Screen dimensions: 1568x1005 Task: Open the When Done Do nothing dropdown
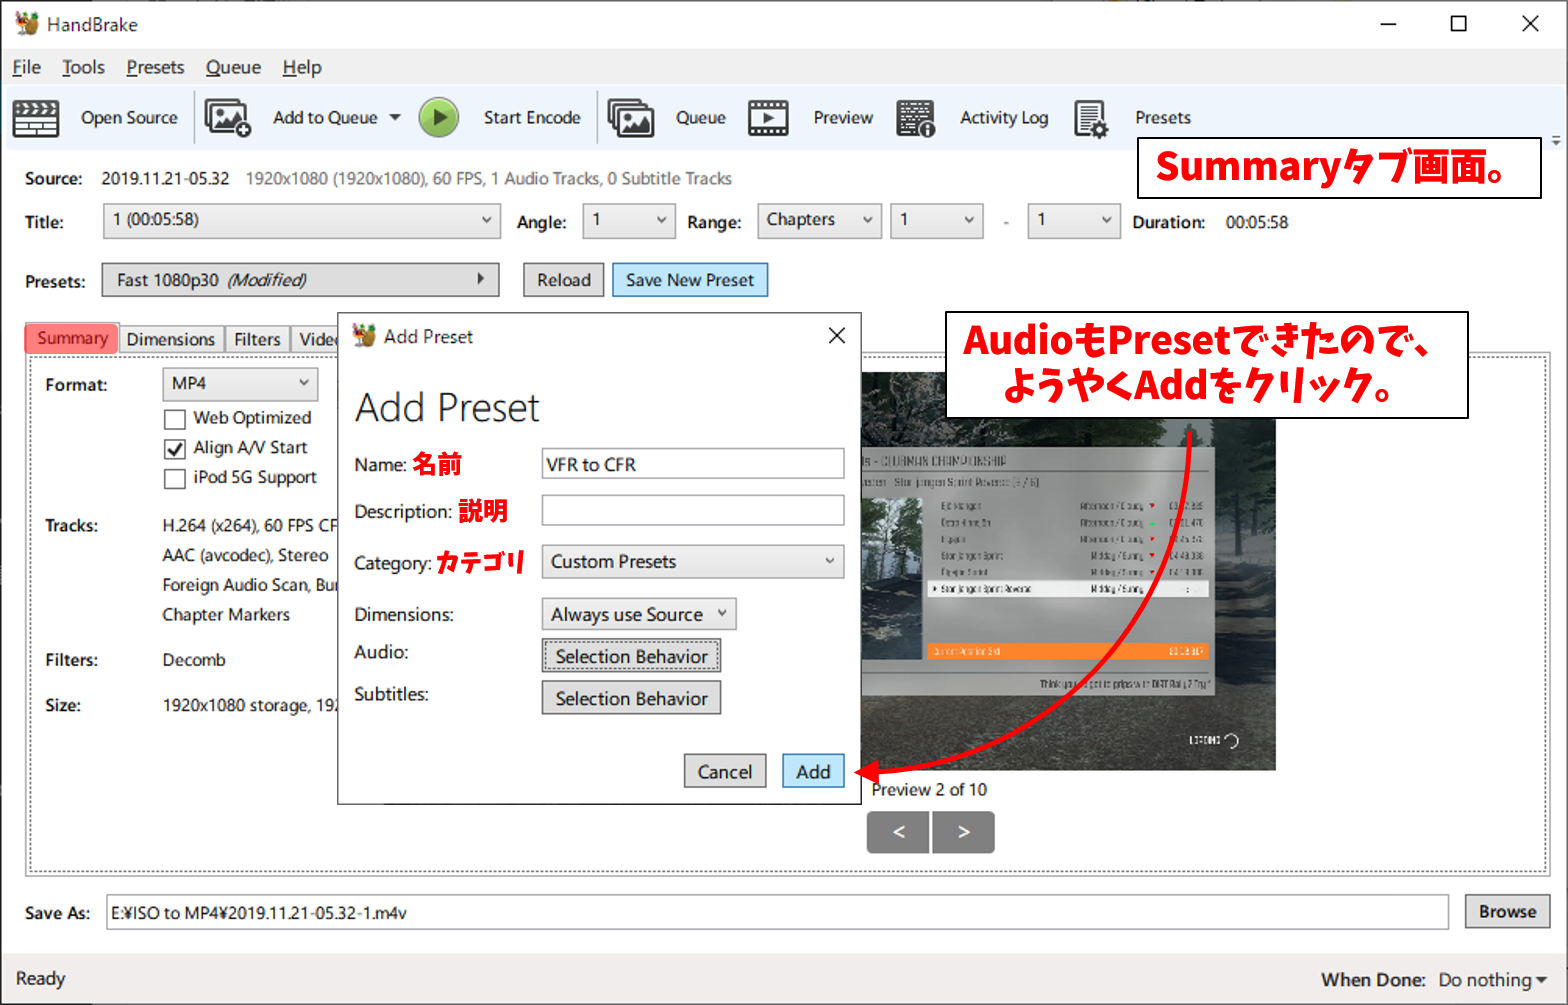point(1493,980)
